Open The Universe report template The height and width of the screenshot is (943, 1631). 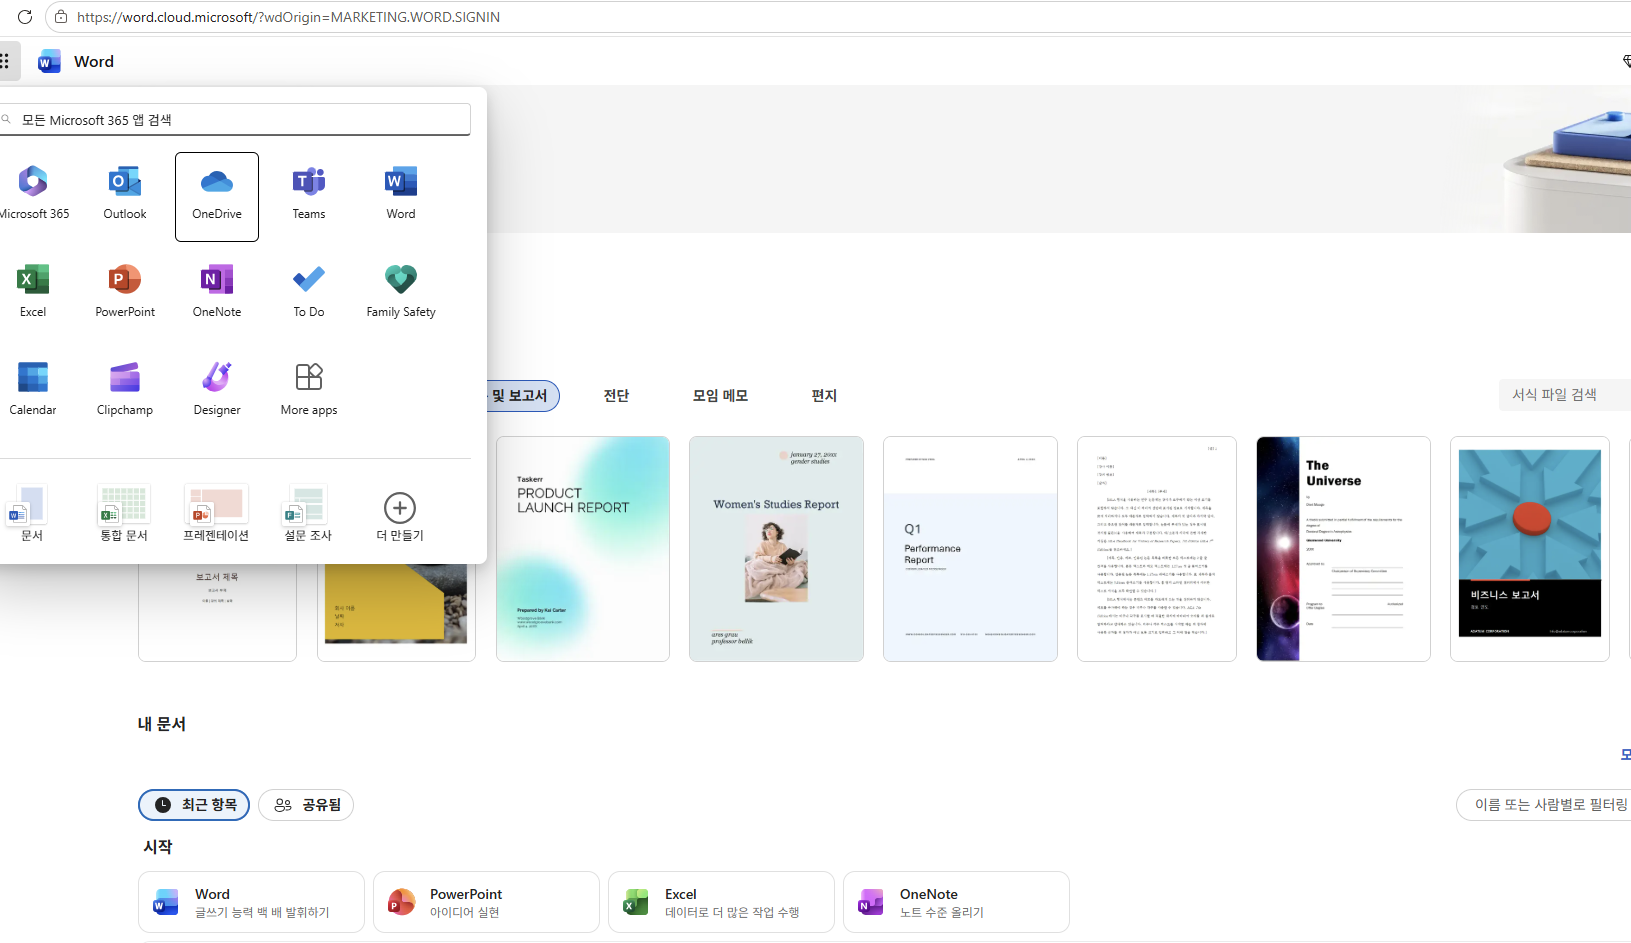tap(1343, 549)
